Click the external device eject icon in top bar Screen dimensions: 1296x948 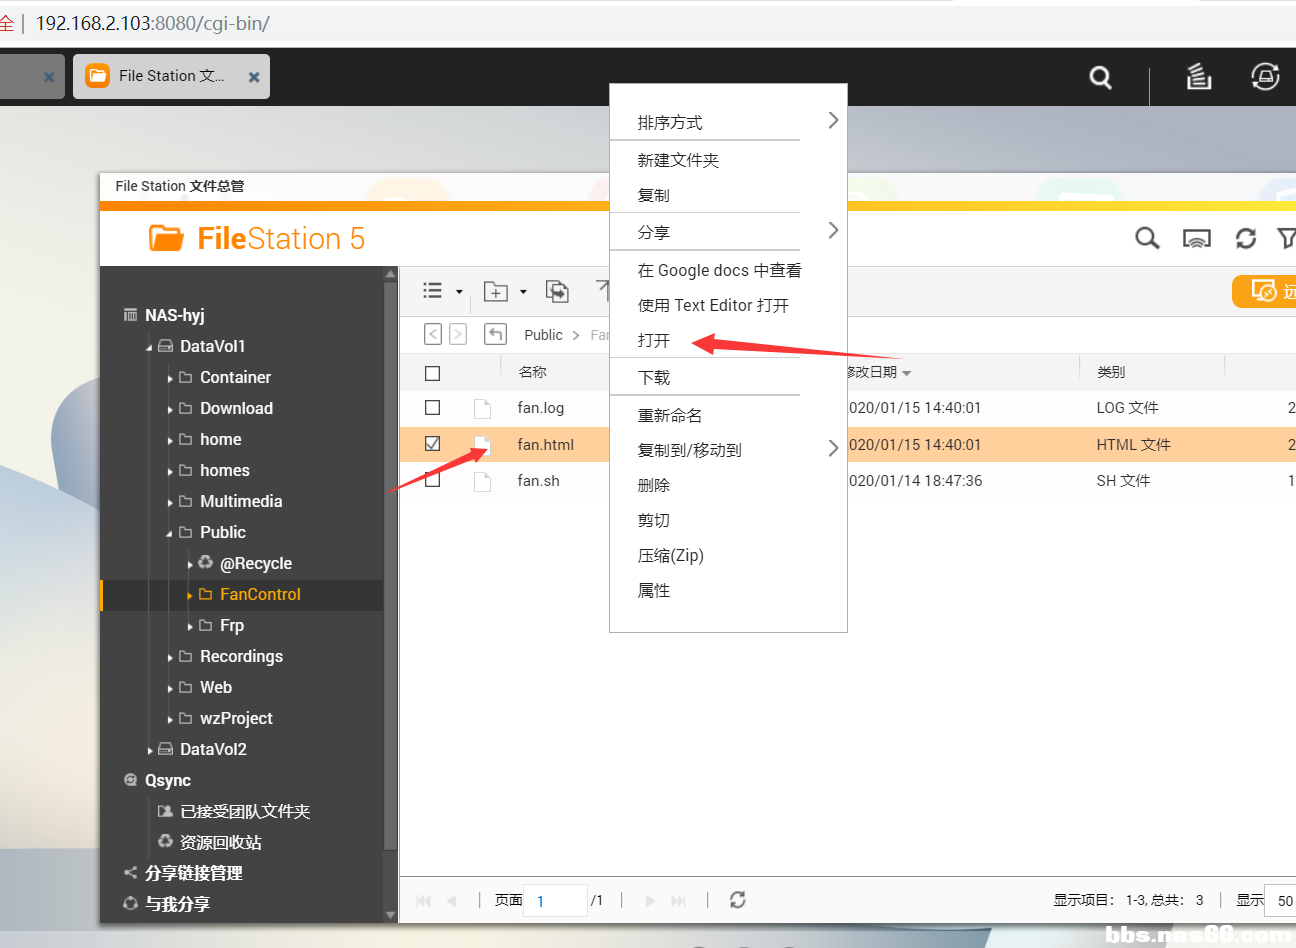[x=1264, y=76]
